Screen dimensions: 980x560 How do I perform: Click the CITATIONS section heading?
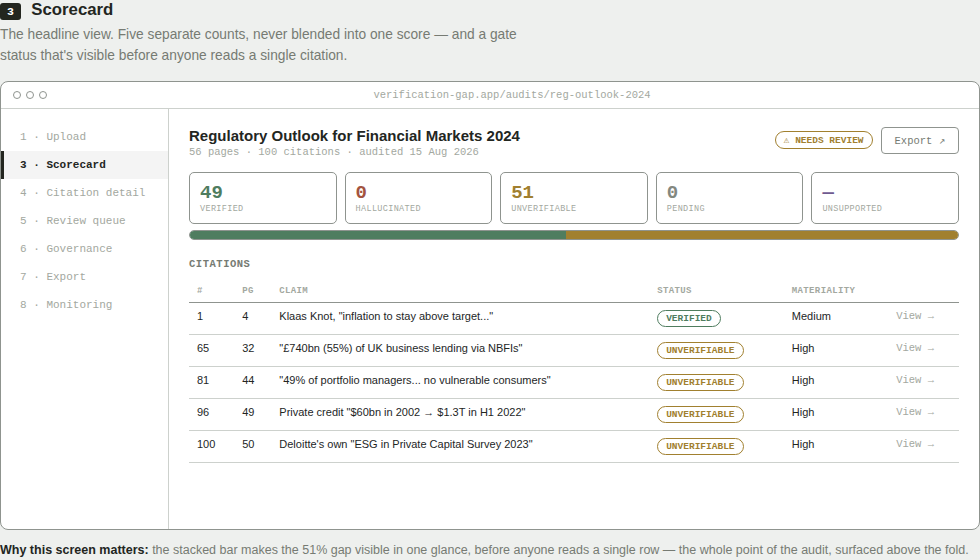coord(219,264)
